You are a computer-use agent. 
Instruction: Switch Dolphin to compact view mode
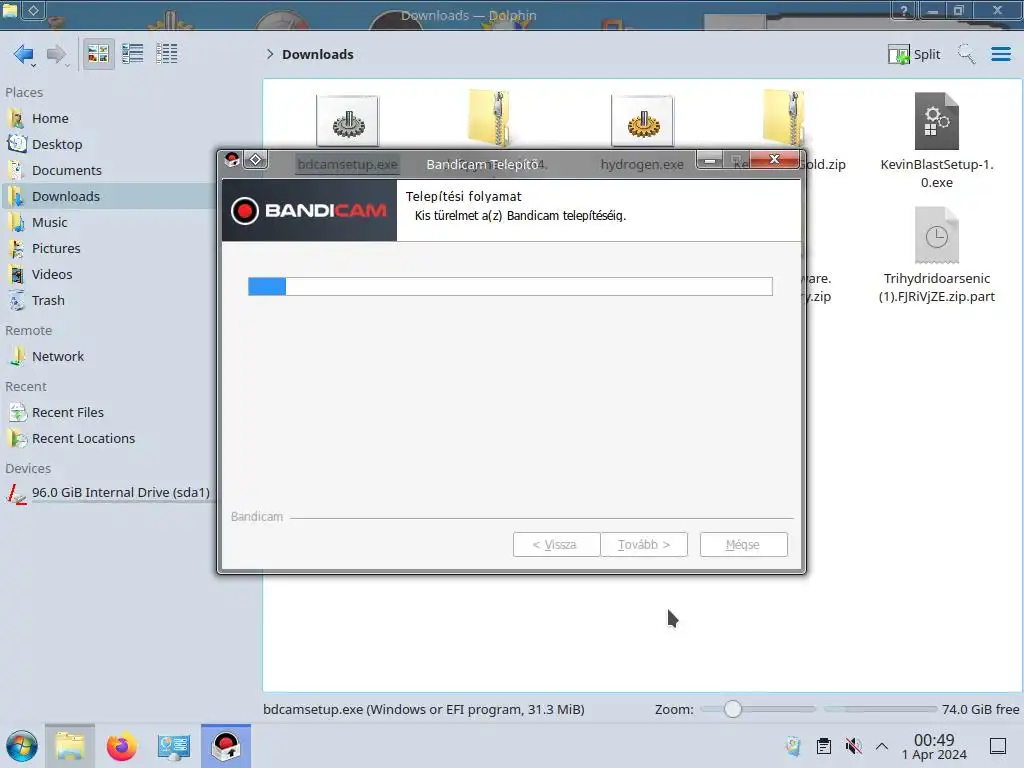[133, 54]
